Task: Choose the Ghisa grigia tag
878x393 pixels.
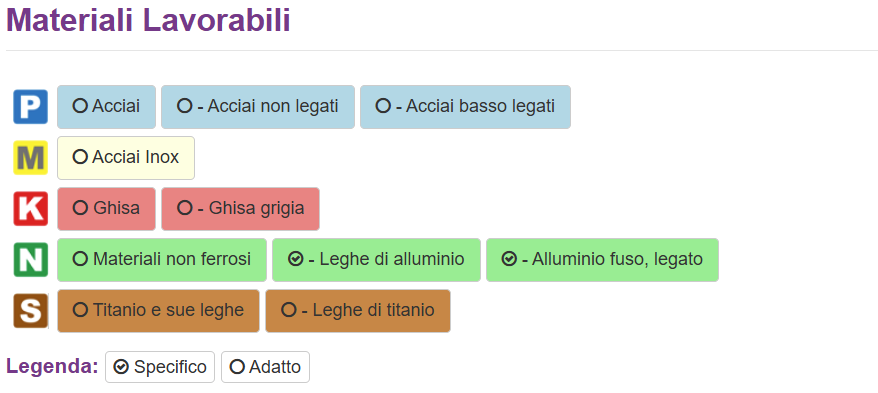Action: coord(240,209)
